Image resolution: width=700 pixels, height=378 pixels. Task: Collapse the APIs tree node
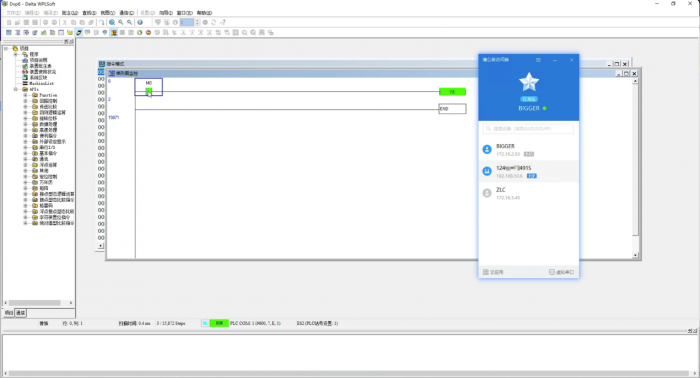click(16, 89)
